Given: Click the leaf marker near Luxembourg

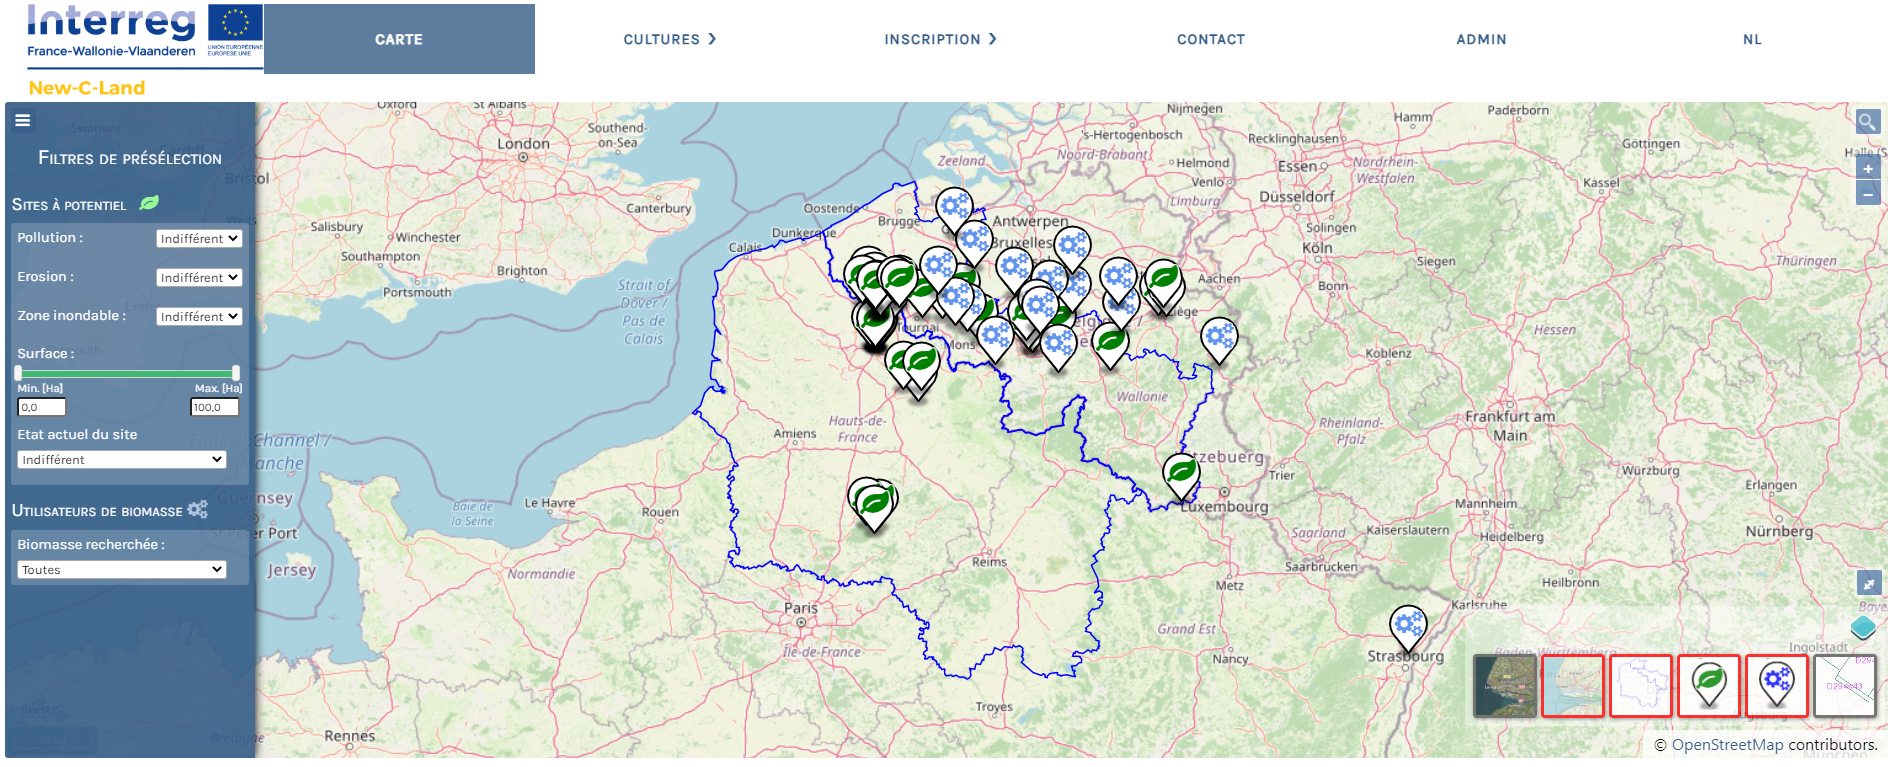Looking at the screenshot, I should (x=1181, y=474).
